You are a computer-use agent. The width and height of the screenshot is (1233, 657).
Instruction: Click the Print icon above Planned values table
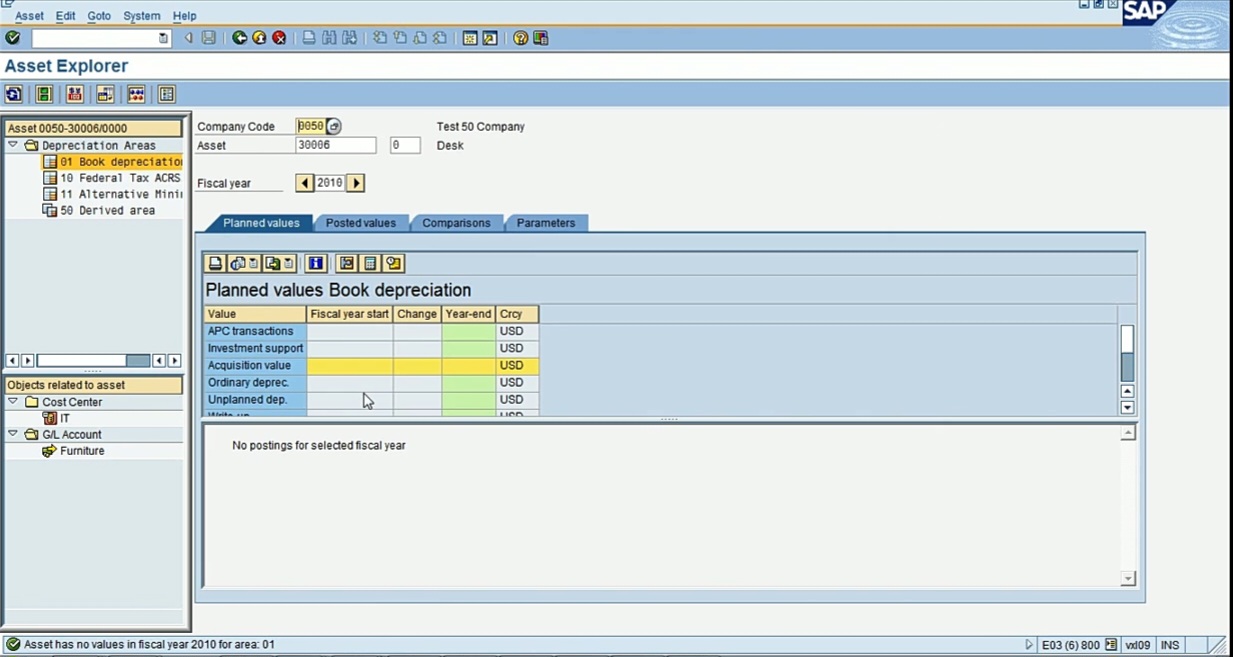(215, 263)
